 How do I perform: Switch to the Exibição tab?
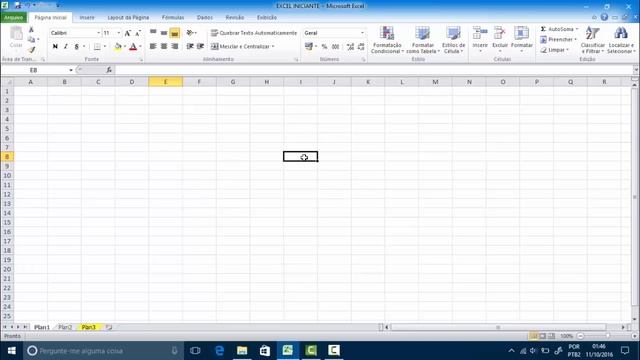(267, 18)
